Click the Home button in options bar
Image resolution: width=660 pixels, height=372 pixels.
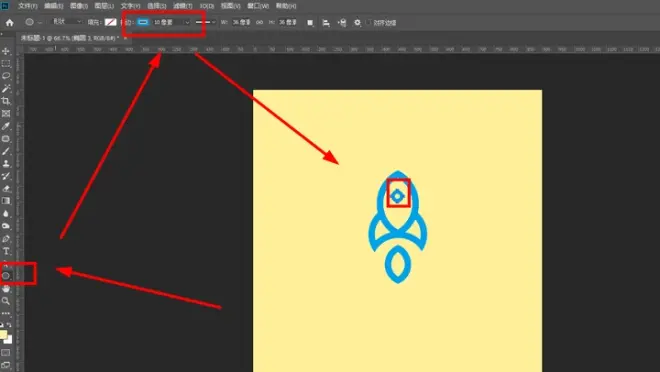tap(10, 23)
